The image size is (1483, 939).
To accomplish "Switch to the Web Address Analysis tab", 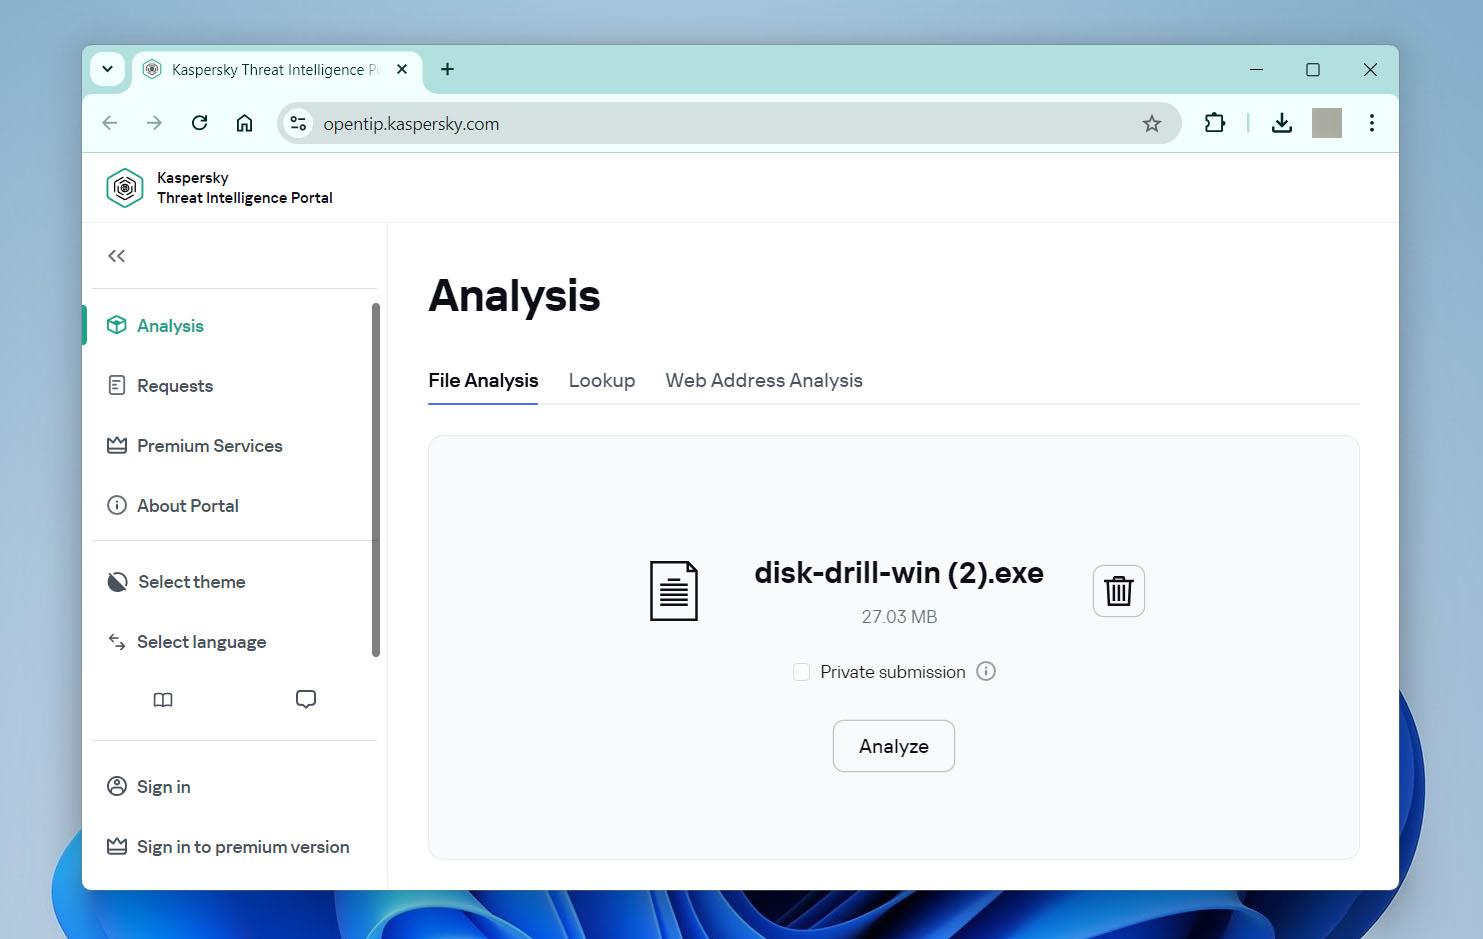I will [x=764, y=380].
